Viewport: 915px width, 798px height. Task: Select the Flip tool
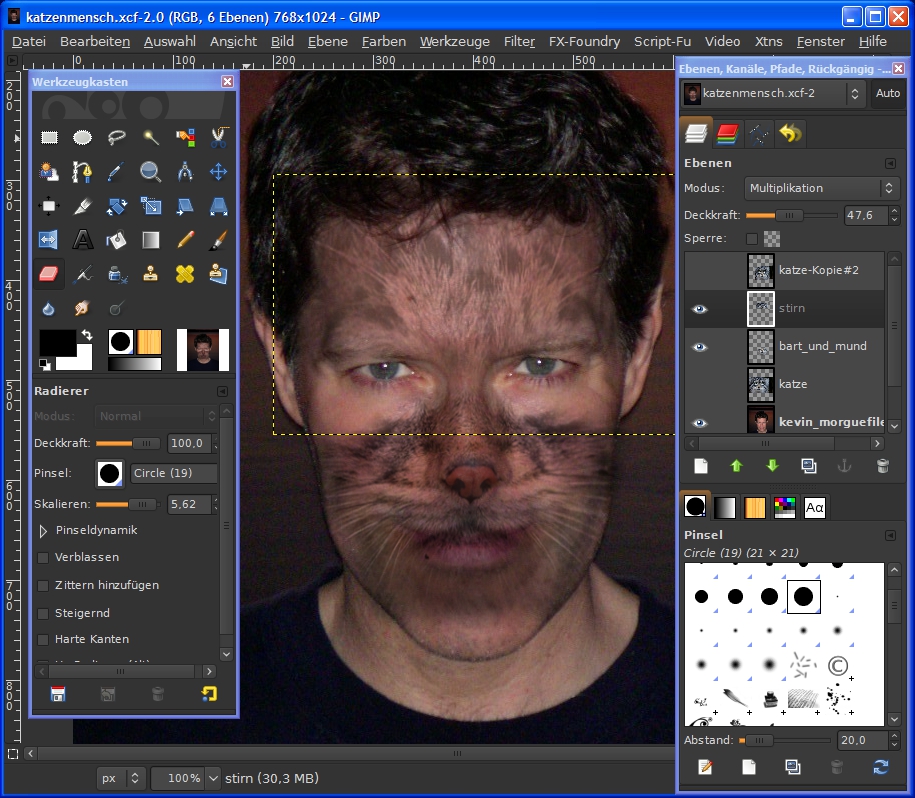pyautogui.click(x=49, y=240)
